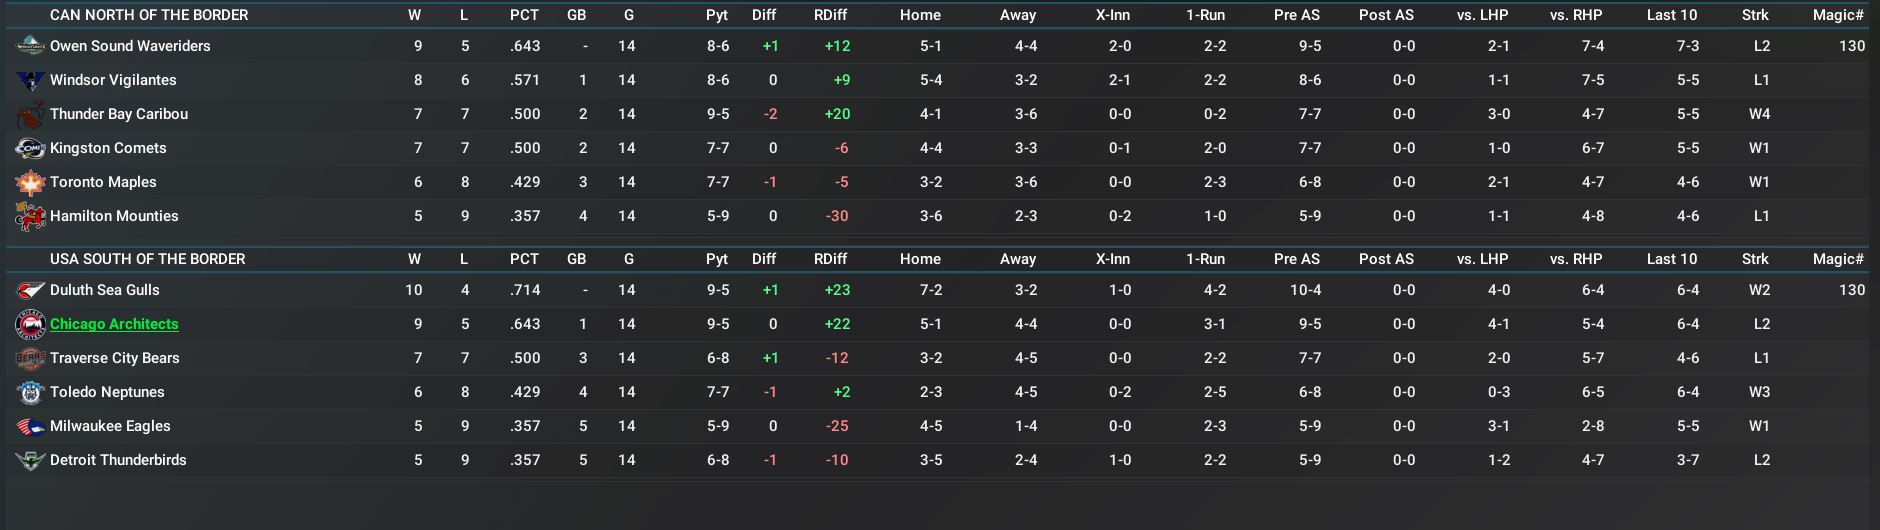The image size is (1880, 530).
Task: Click the Traverse City Bears logo
Action: click(30, 358)
